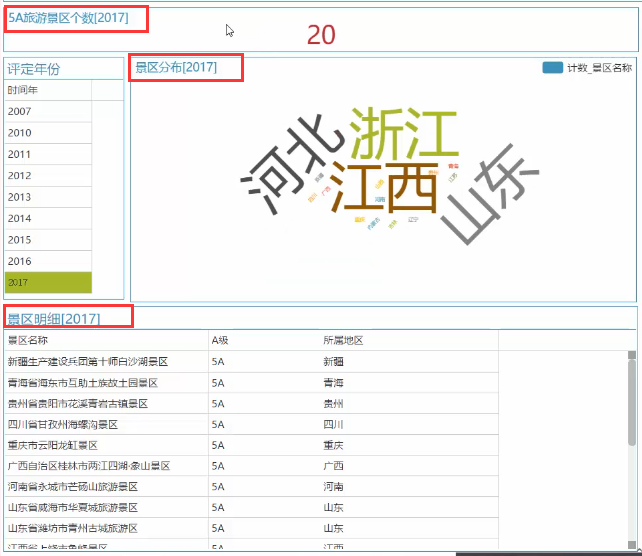
Task: Choose 2011 from the 时间年 list
Action: (x=48, y=154)
